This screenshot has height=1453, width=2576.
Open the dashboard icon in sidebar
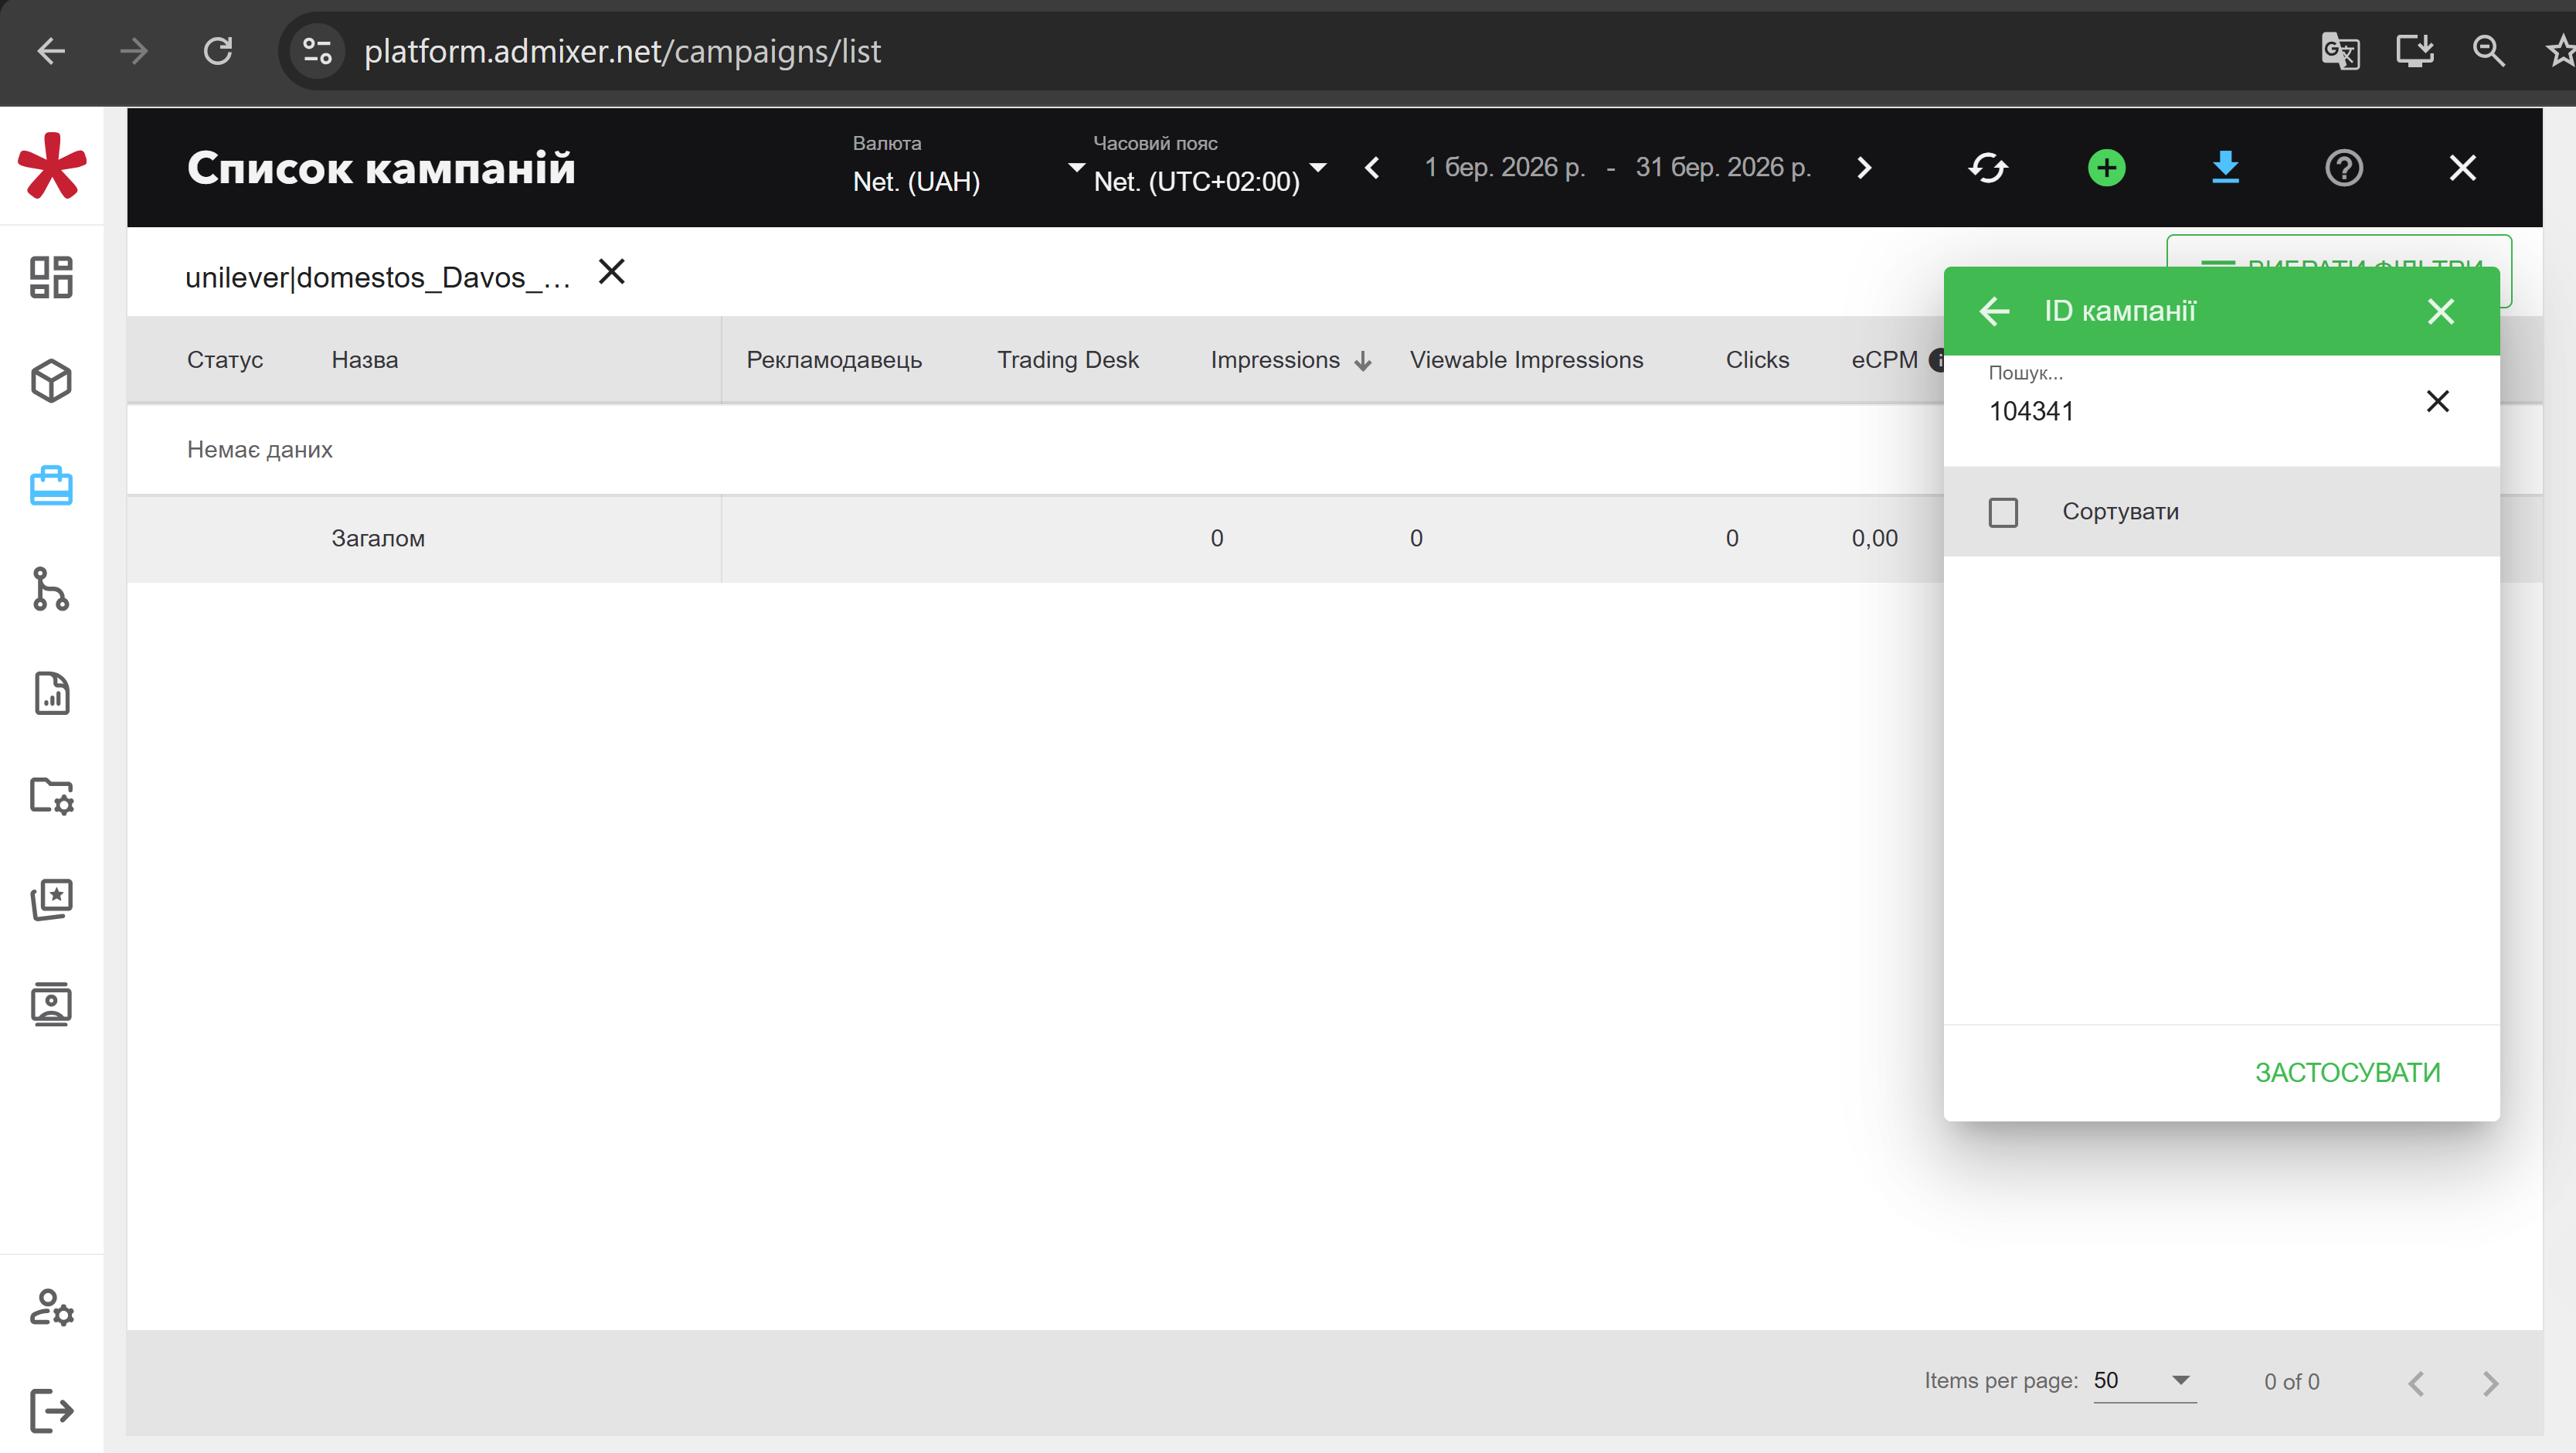(x=51, y=277)
